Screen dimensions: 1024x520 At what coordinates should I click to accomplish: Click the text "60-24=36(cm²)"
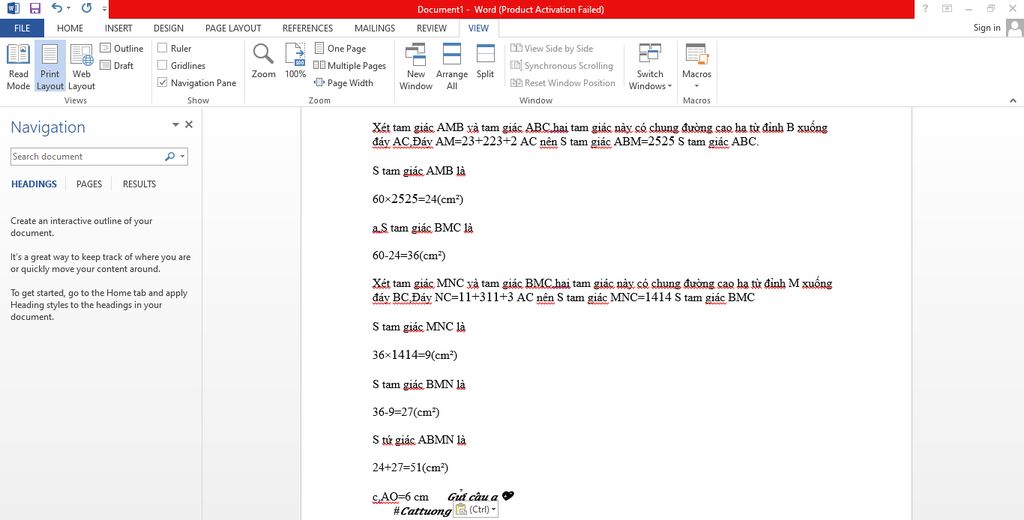409,255
